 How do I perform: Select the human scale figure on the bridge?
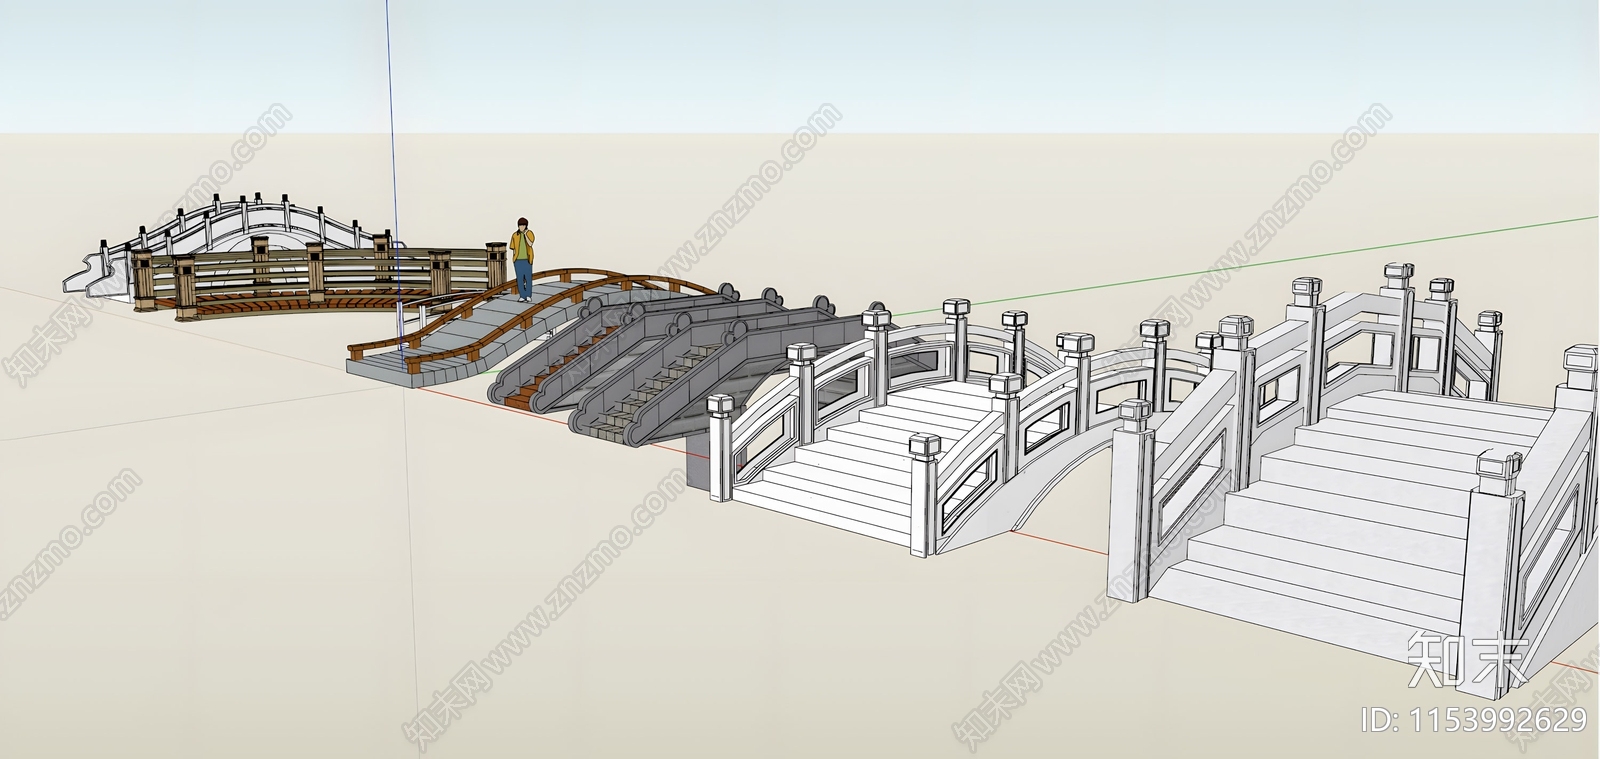click(522, 259)
